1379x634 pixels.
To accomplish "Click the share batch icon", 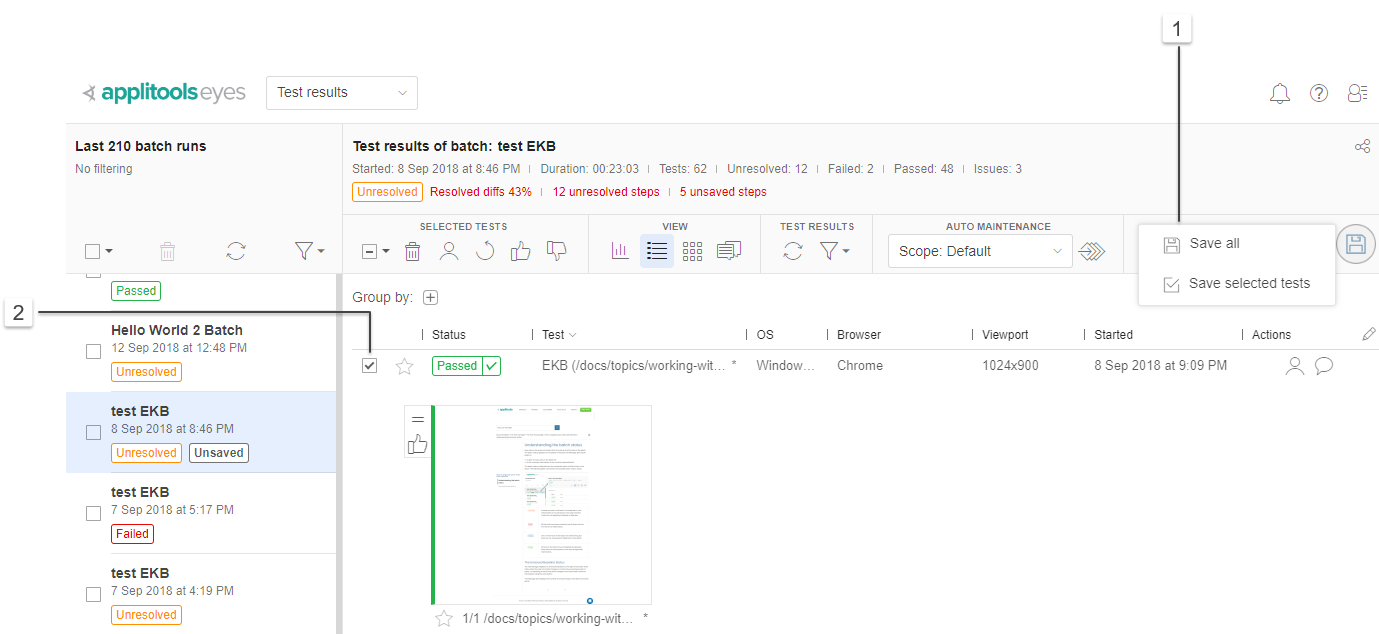I will coord(1362,147).
